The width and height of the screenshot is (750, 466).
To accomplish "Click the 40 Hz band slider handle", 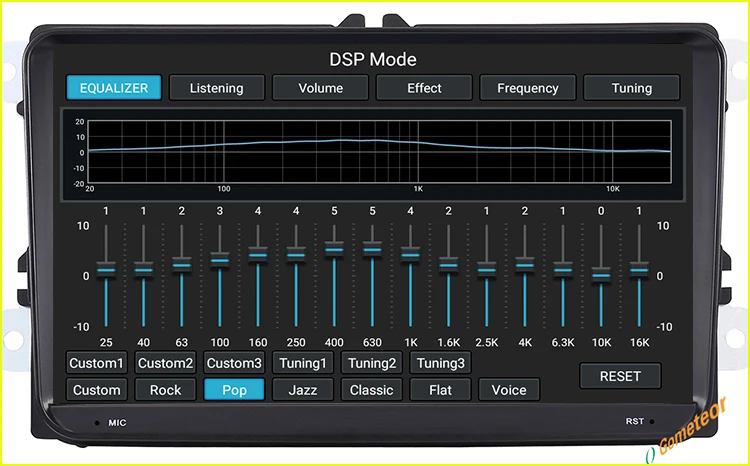I will [x=143, y=270].
